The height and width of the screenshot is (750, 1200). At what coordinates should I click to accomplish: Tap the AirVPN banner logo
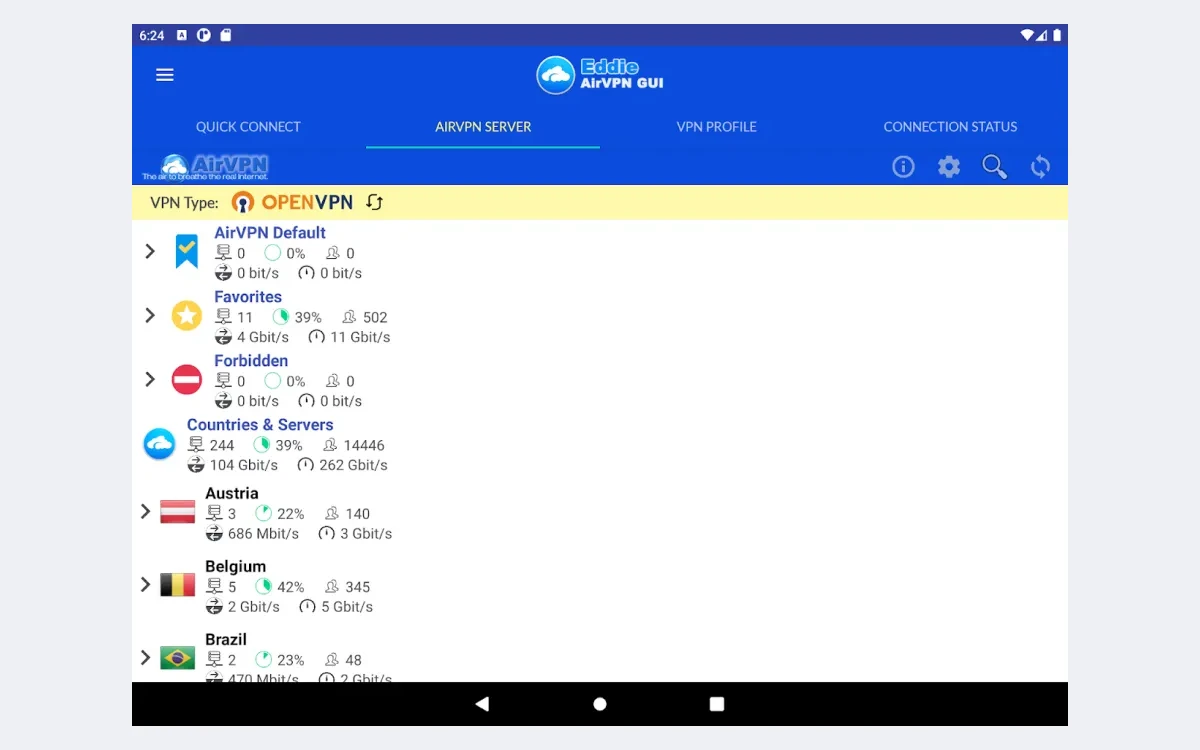pos(205,167)
